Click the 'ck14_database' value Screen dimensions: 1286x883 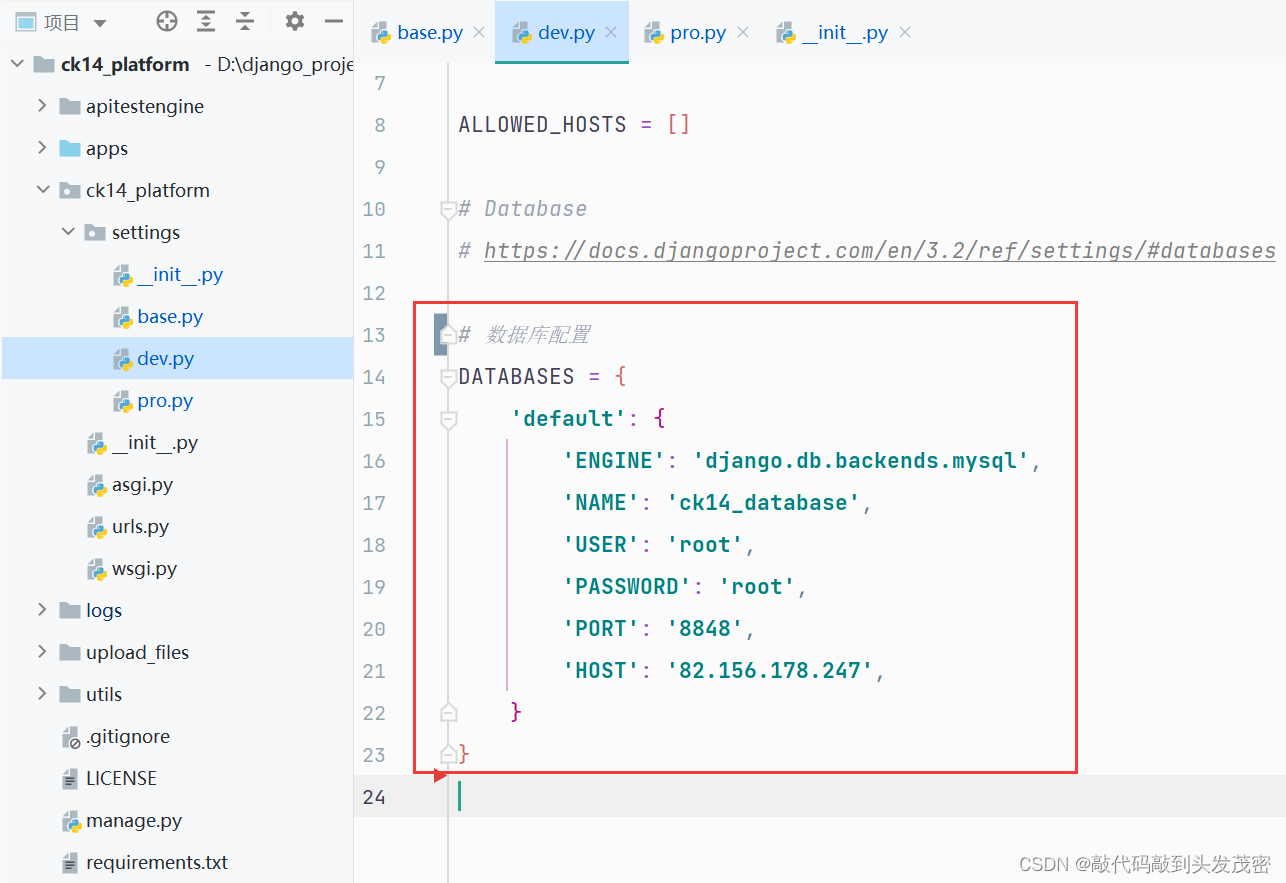coord(764,502)
